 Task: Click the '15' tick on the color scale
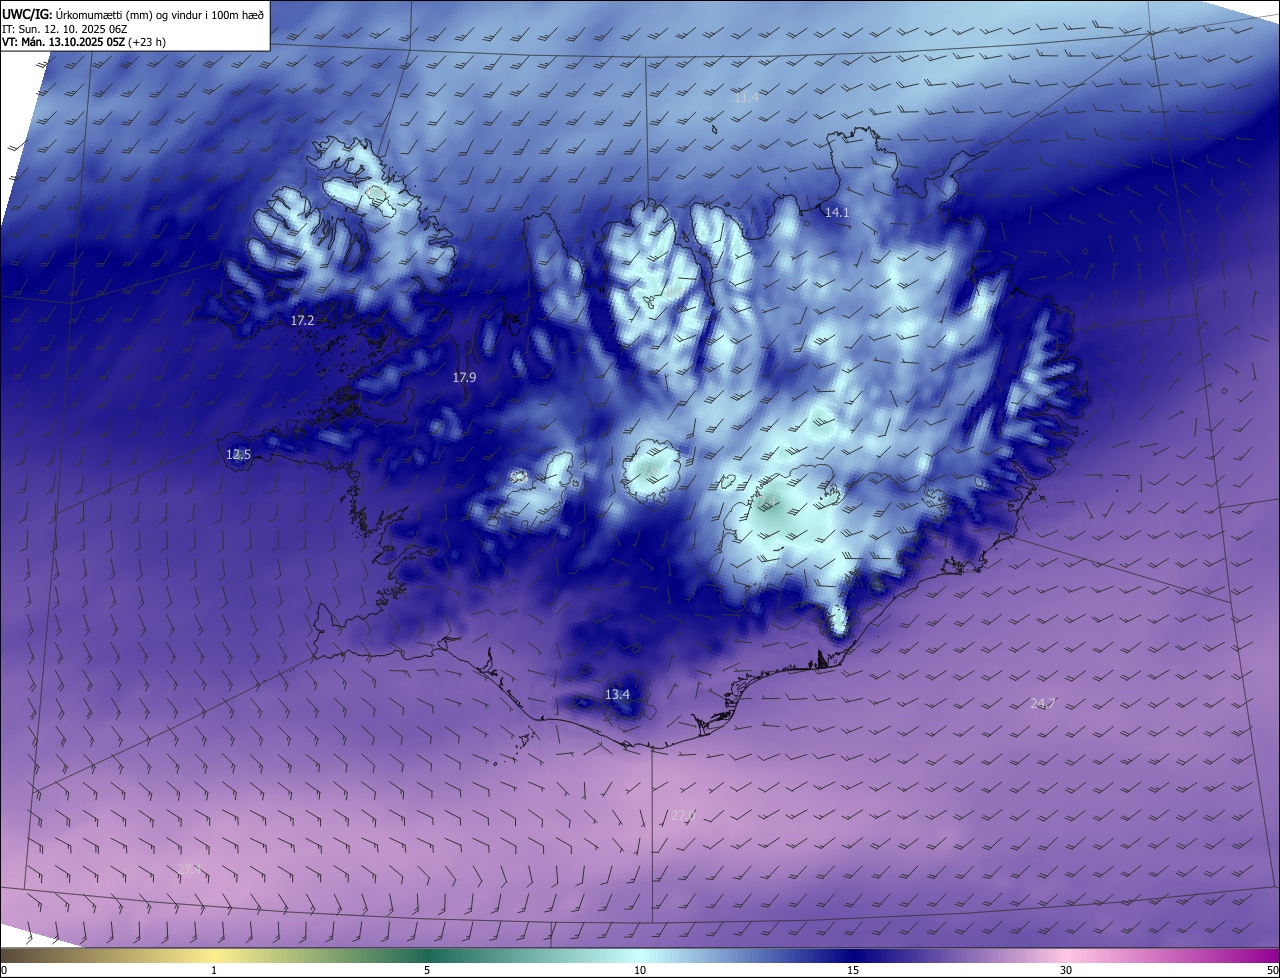(x=853, y=970)
